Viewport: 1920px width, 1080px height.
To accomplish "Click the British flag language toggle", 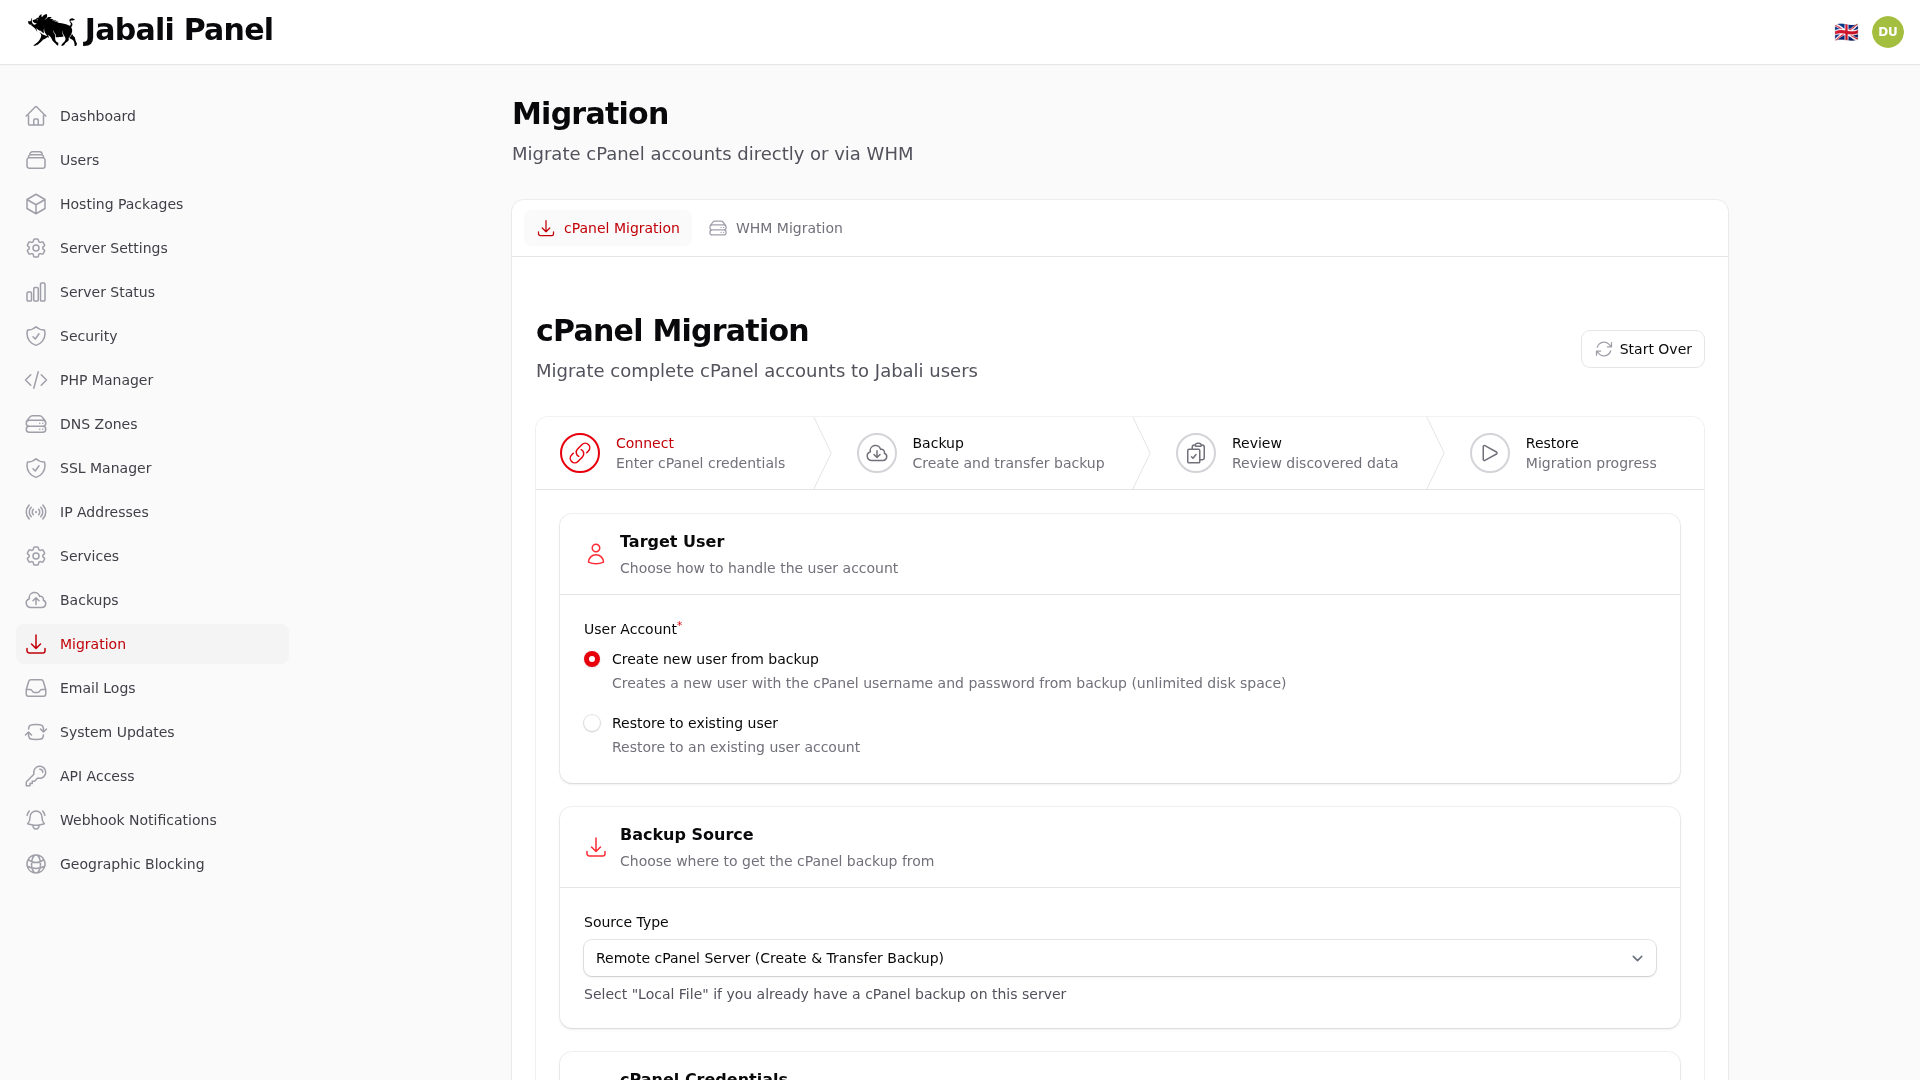I will 1847,31.
